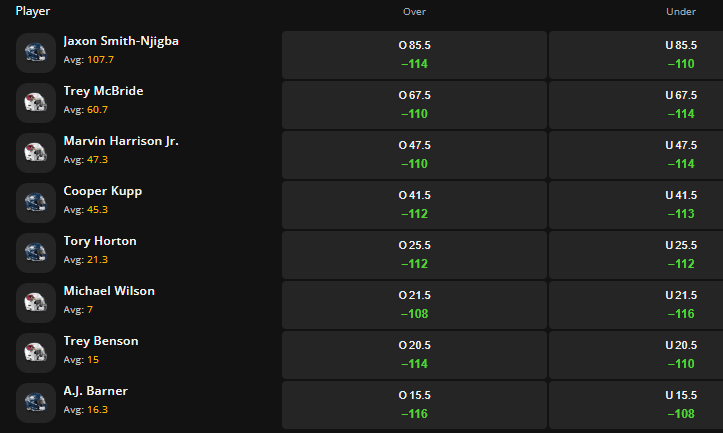
Task: Select Over 85.5 for Jaxon Smith-Njigba
Action: click(414, 55)
